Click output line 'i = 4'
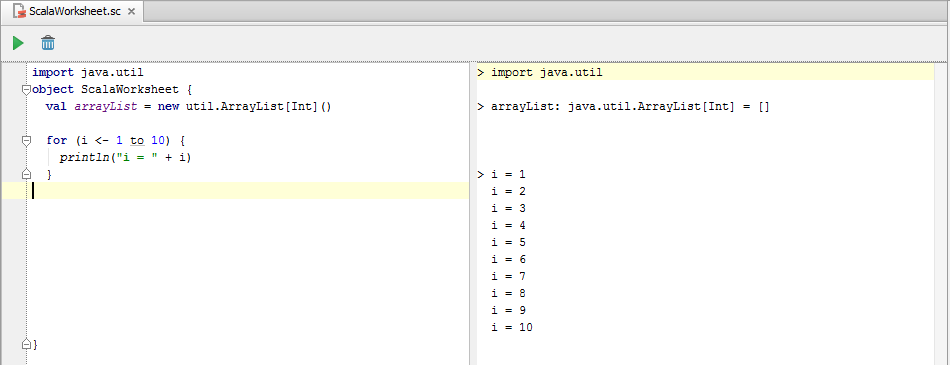 (x=508, y=226)
